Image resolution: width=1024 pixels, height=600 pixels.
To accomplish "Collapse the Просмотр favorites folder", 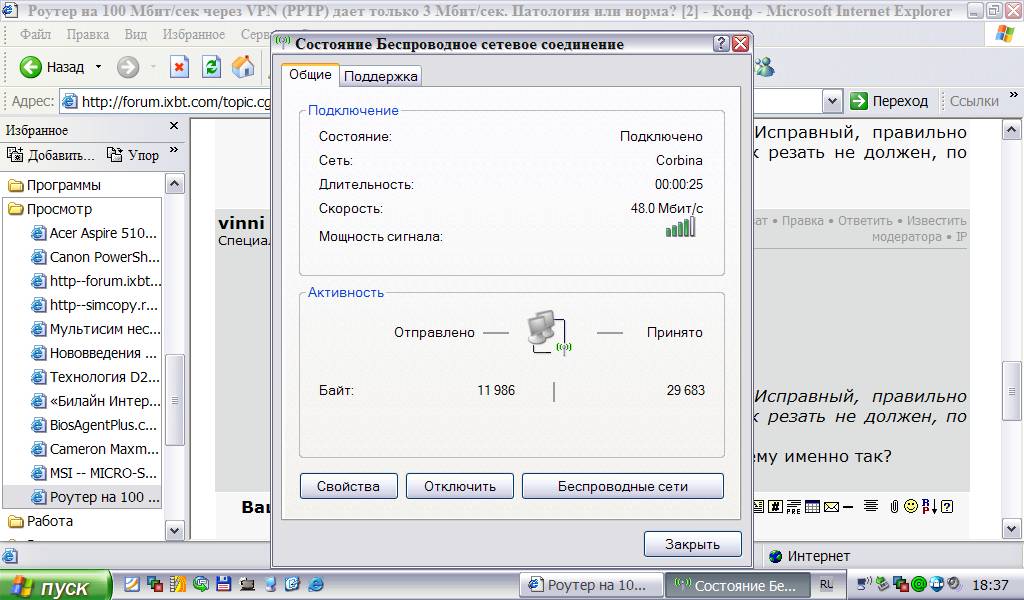I will pyautogui.click(x=58, y=209).
